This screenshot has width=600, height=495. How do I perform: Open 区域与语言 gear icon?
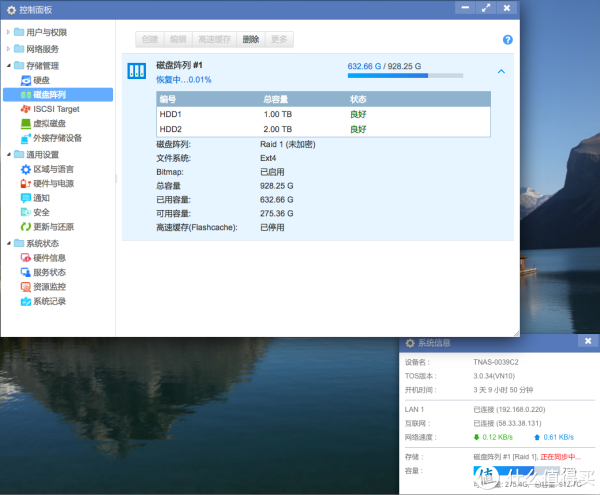[26, 169]
